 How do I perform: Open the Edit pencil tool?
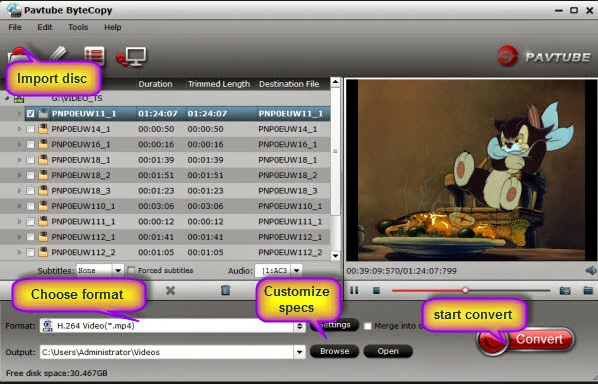click(x=58, y=54)
